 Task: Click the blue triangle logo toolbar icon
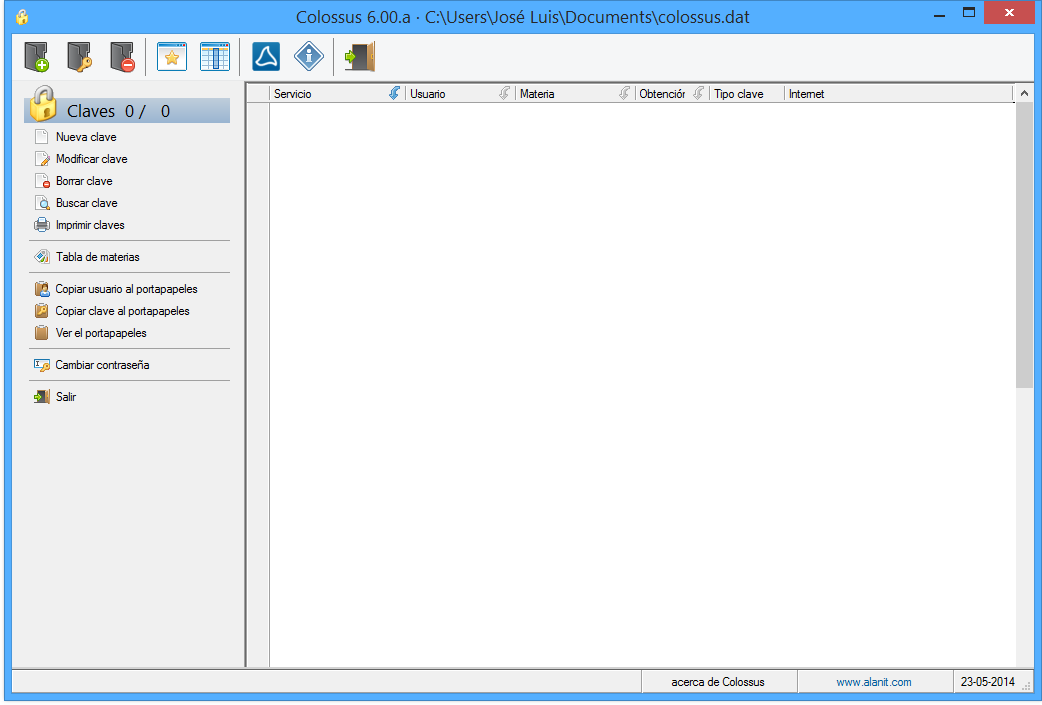tap(266, 57)
